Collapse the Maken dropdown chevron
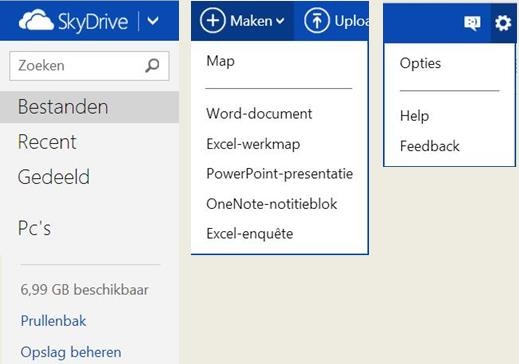 (x=280, y=21)
